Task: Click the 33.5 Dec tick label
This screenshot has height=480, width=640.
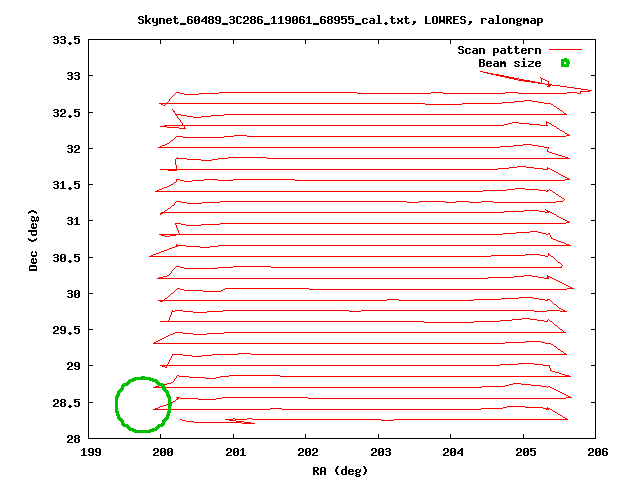Action: coord(66,40)
